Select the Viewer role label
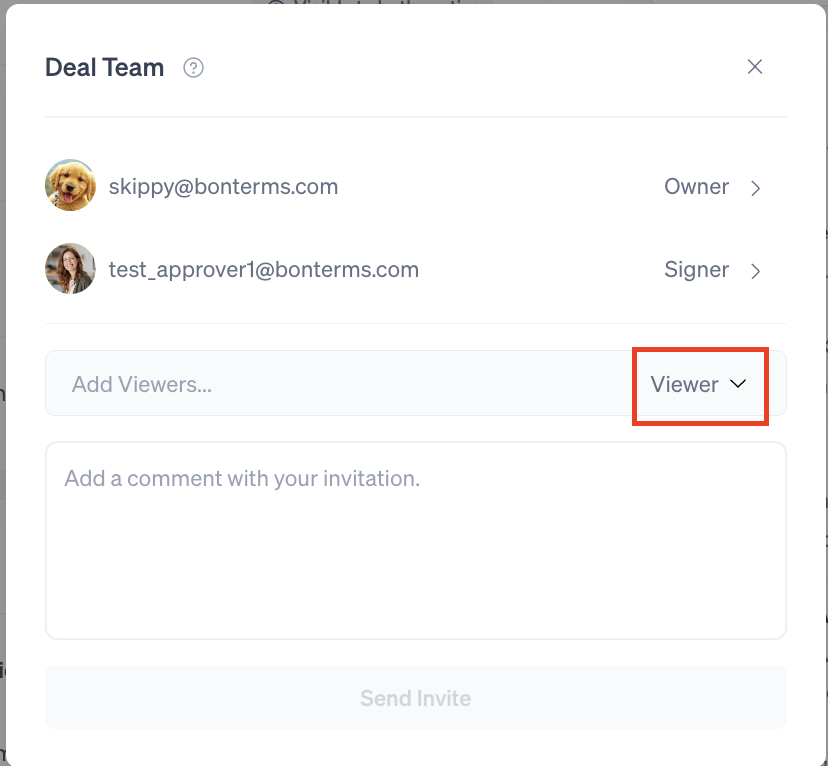 (684, 384)
